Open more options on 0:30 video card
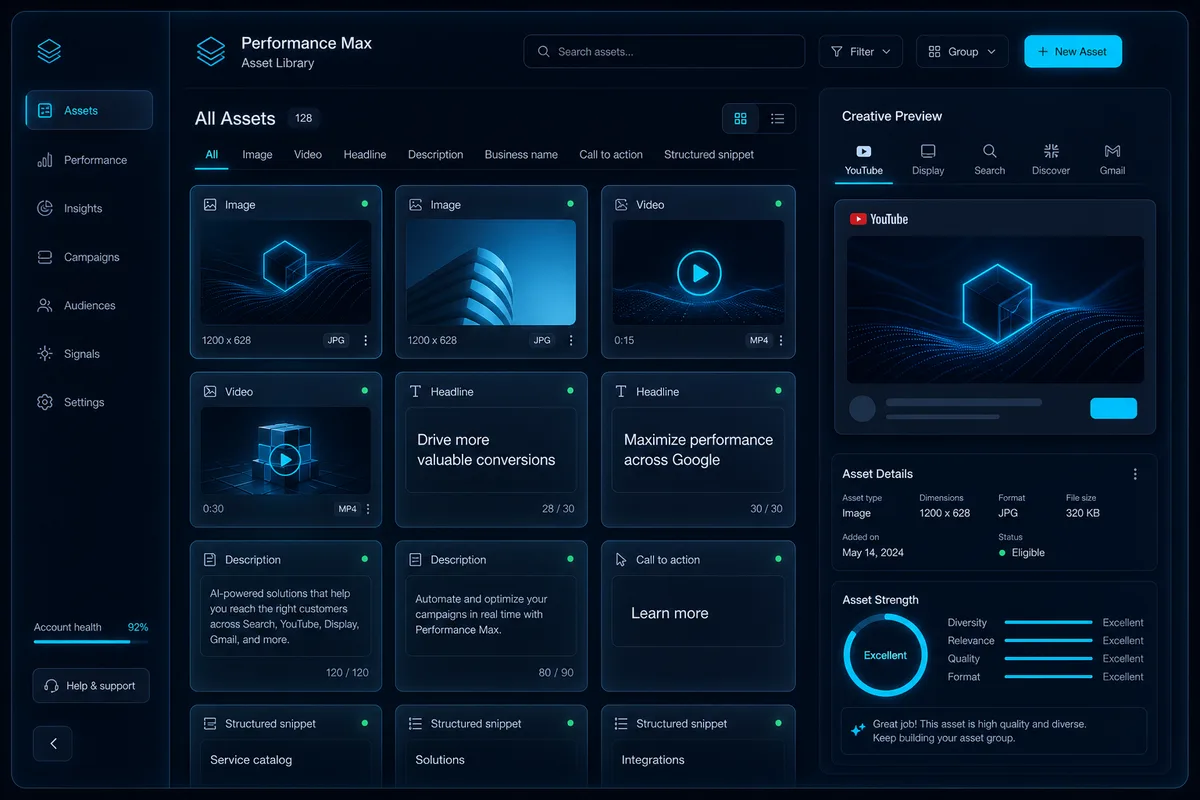1200x800 pixels. click(368, 509)
